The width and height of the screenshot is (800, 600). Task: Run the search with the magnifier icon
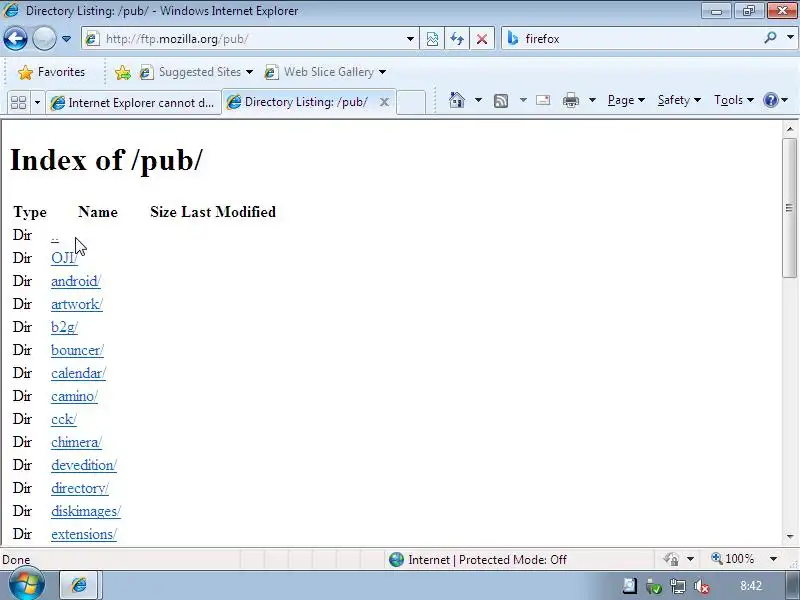[770, 38]
